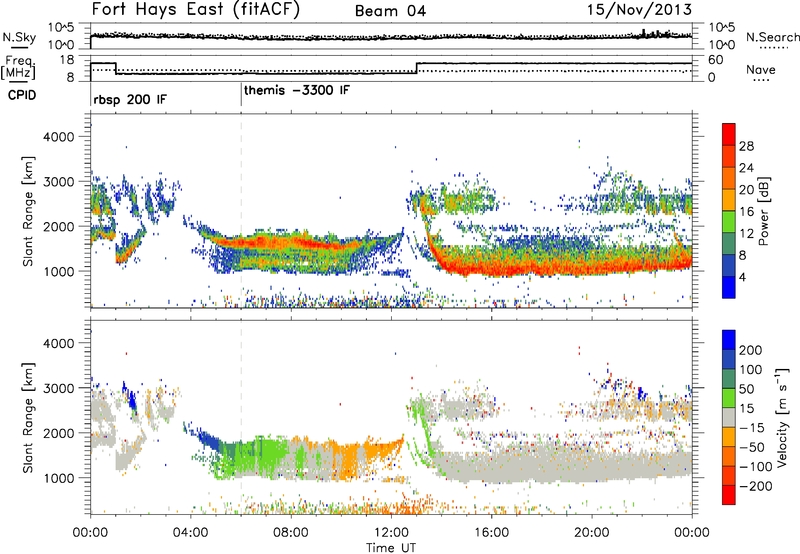This screenshot has width=800, height=554.
Task: Click the '2000' tick on power panel
Action: pyautogui.click(x=58, y=226)
